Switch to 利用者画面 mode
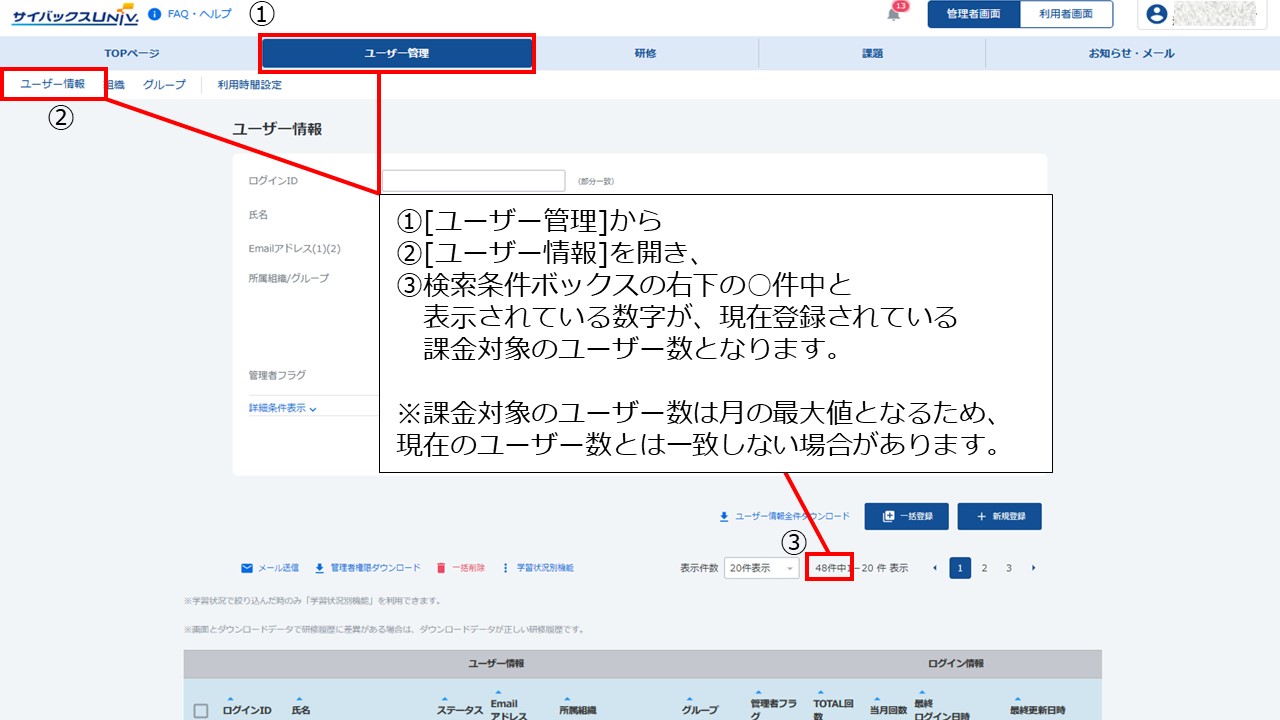This screenshot has width=1280, height=720. point(1066,14)
